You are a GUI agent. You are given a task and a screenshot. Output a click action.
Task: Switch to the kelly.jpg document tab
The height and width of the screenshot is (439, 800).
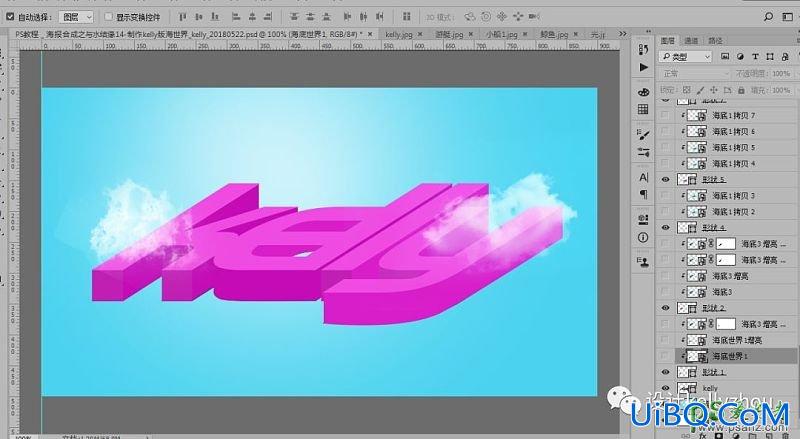pyautogui.click(x=398, y=34)
